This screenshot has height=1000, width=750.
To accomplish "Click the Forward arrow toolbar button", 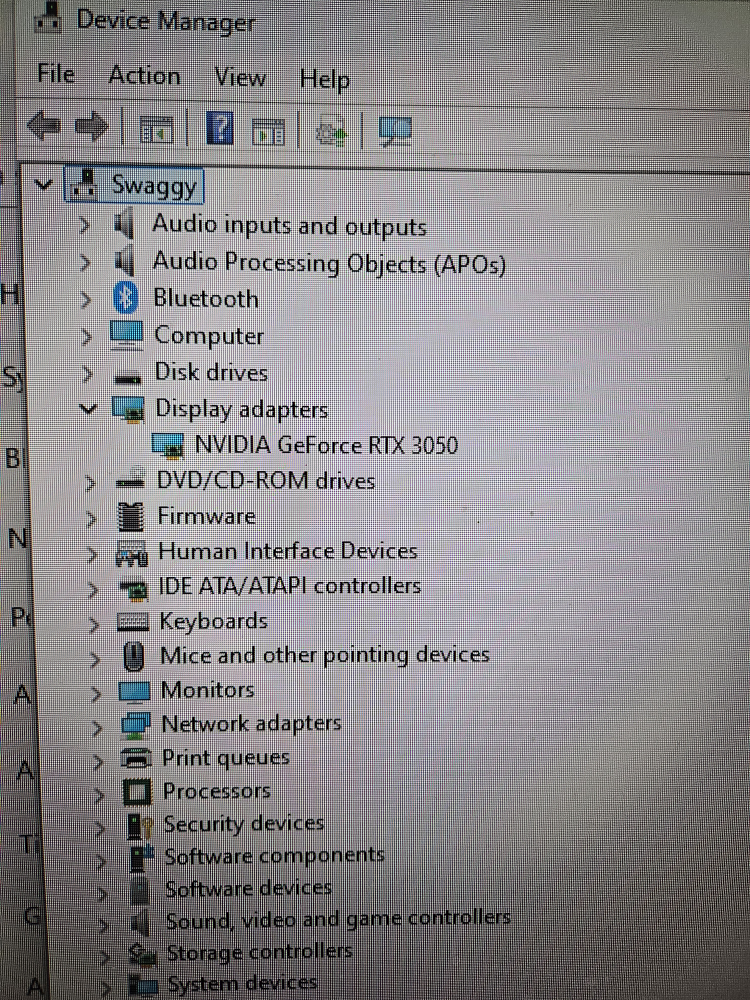I will click(92, 127).
